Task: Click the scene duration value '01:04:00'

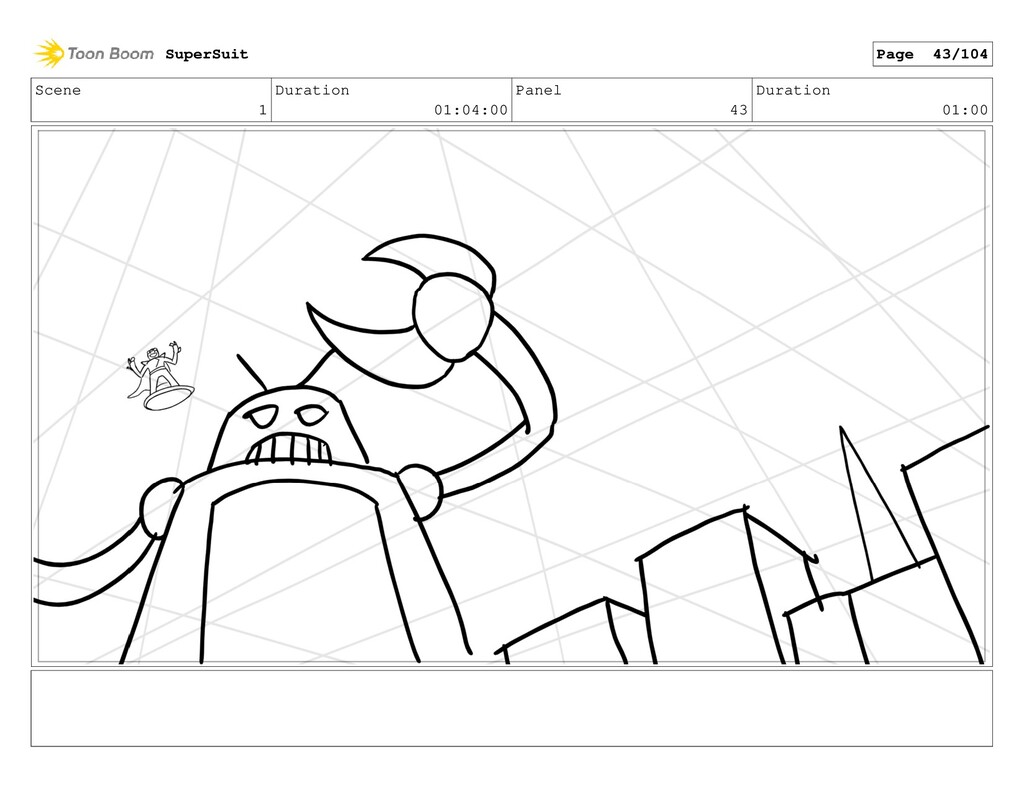Action: tap(471, 110)
